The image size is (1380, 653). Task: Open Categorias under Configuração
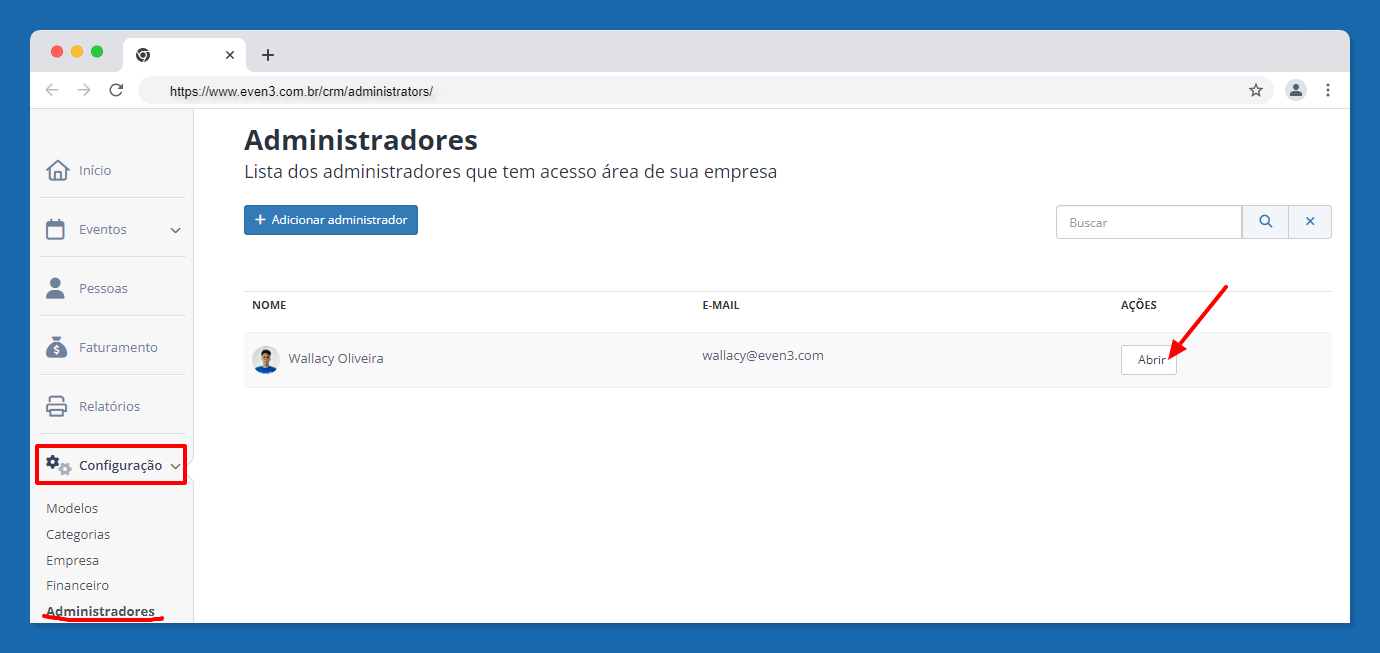pyautogui.click(x=78, y=534)
